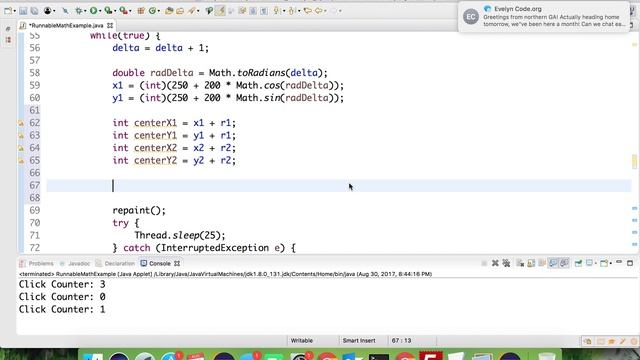Open the Coverage dropdown arrow
Image resolution: width=640 pixels, height=360 pixels.
click(115, 11)
